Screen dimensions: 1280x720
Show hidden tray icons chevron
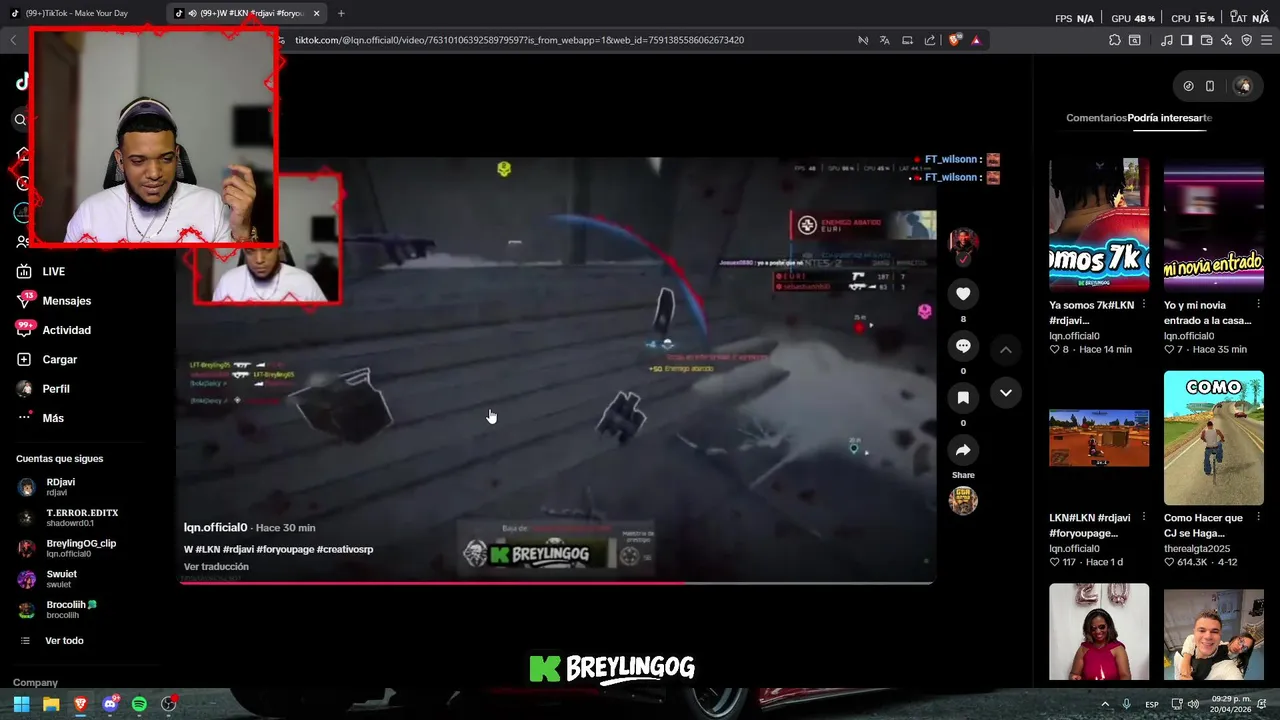[x=1105, y=704]
